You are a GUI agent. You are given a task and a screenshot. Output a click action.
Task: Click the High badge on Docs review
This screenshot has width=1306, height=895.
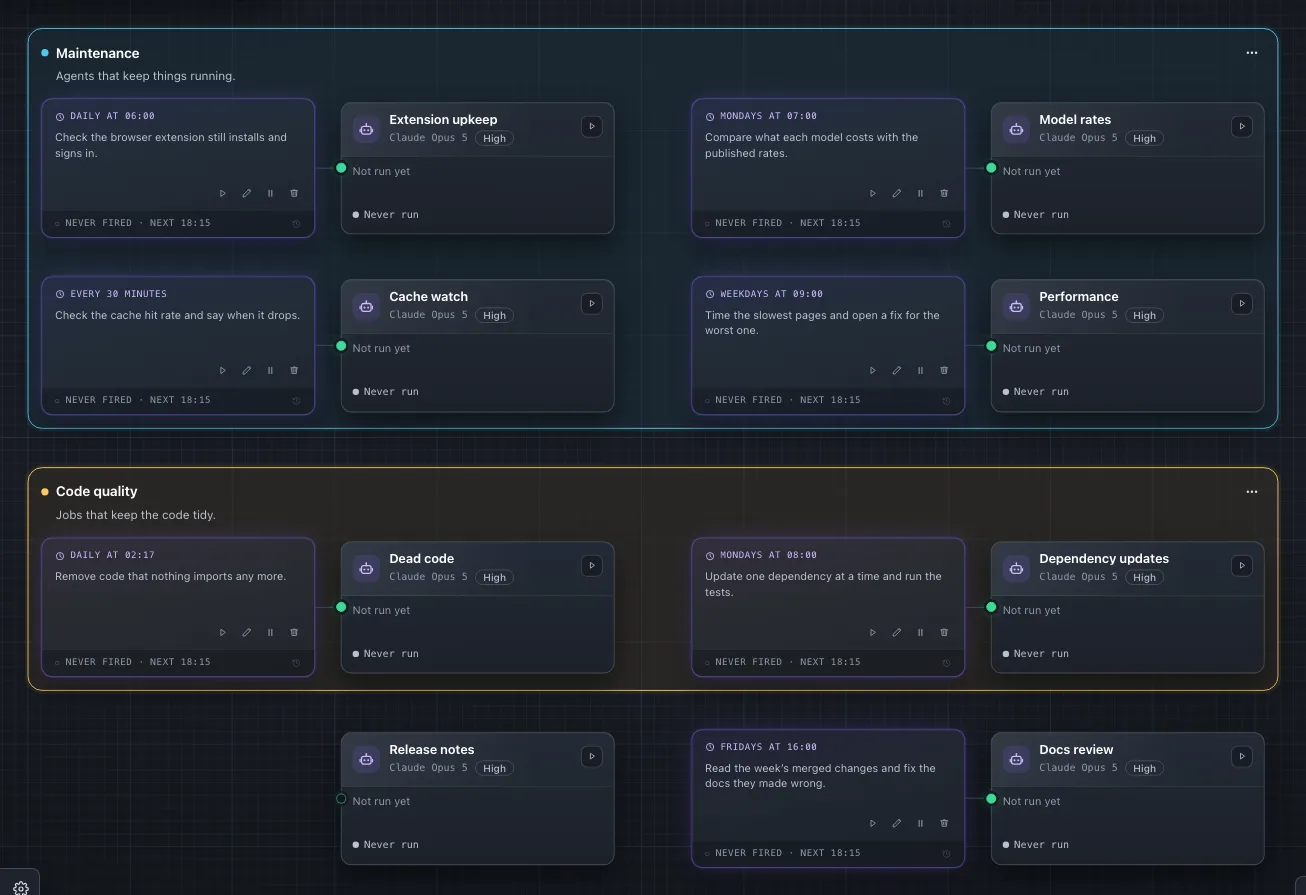click(x=1145, y=768)
